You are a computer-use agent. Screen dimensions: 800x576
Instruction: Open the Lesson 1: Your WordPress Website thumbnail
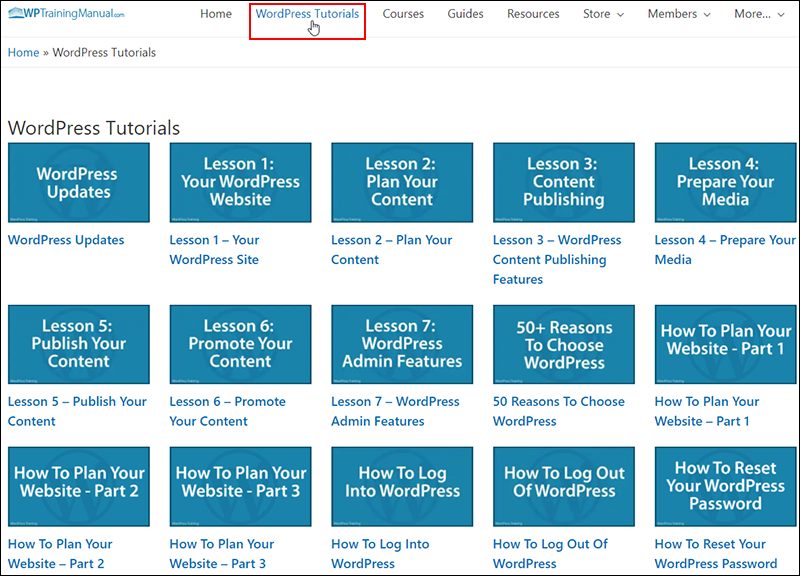[x=240, y=183]
